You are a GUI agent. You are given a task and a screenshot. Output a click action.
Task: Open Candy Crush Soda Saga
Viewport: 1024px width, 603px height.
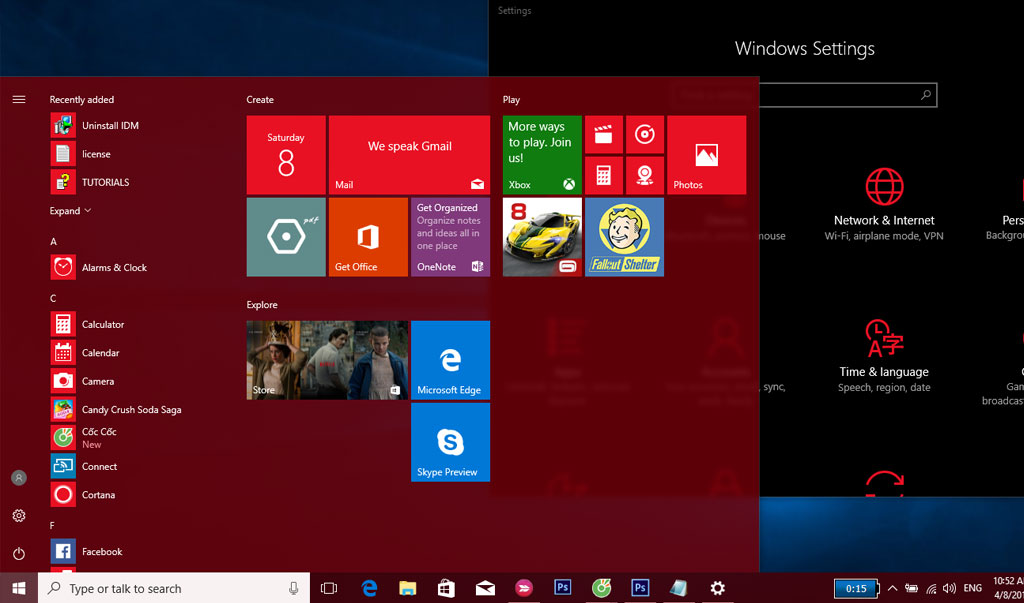click(130, 410)
